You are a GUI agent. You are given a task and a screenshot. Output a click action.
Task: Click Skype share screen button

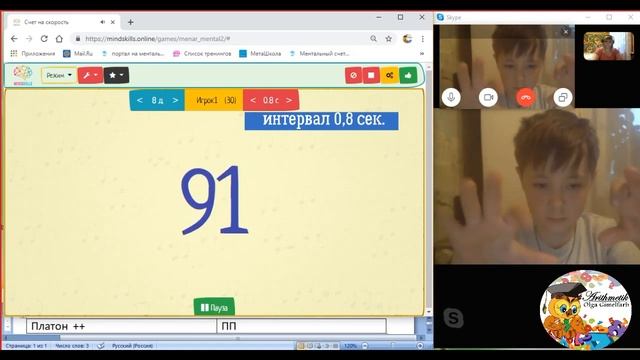[562, 98]
